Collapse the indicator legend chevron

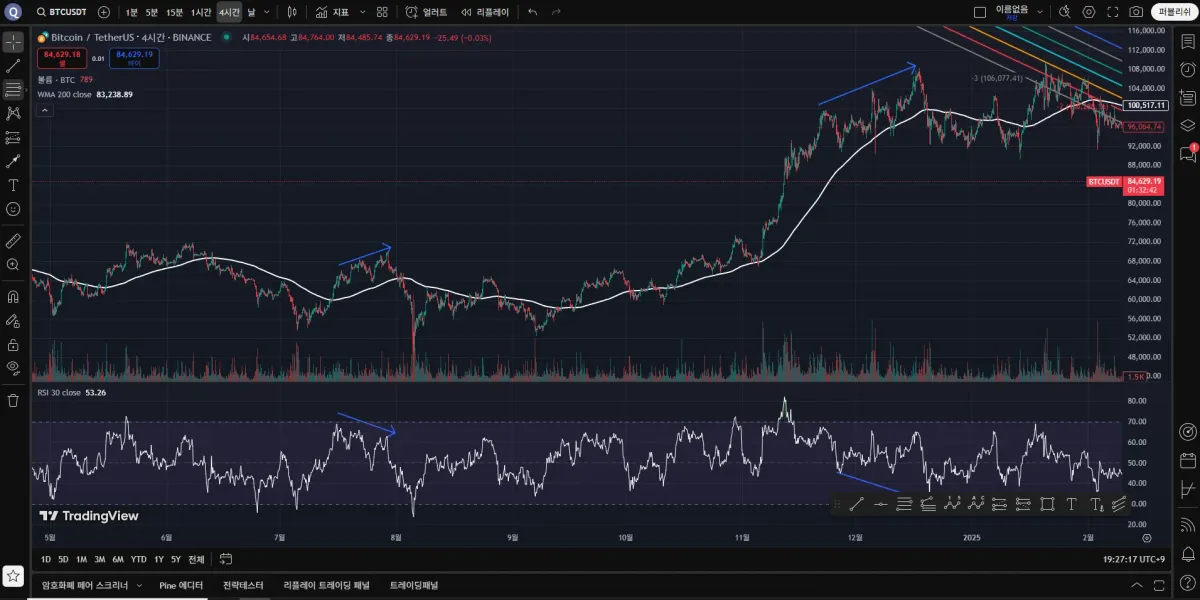(44, 111)
